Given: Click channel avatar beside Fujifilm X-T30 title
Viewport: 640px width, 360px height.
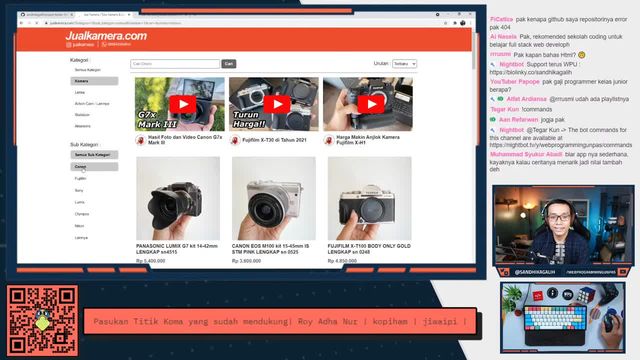Looking at the screenshot, I should [235, 140].
